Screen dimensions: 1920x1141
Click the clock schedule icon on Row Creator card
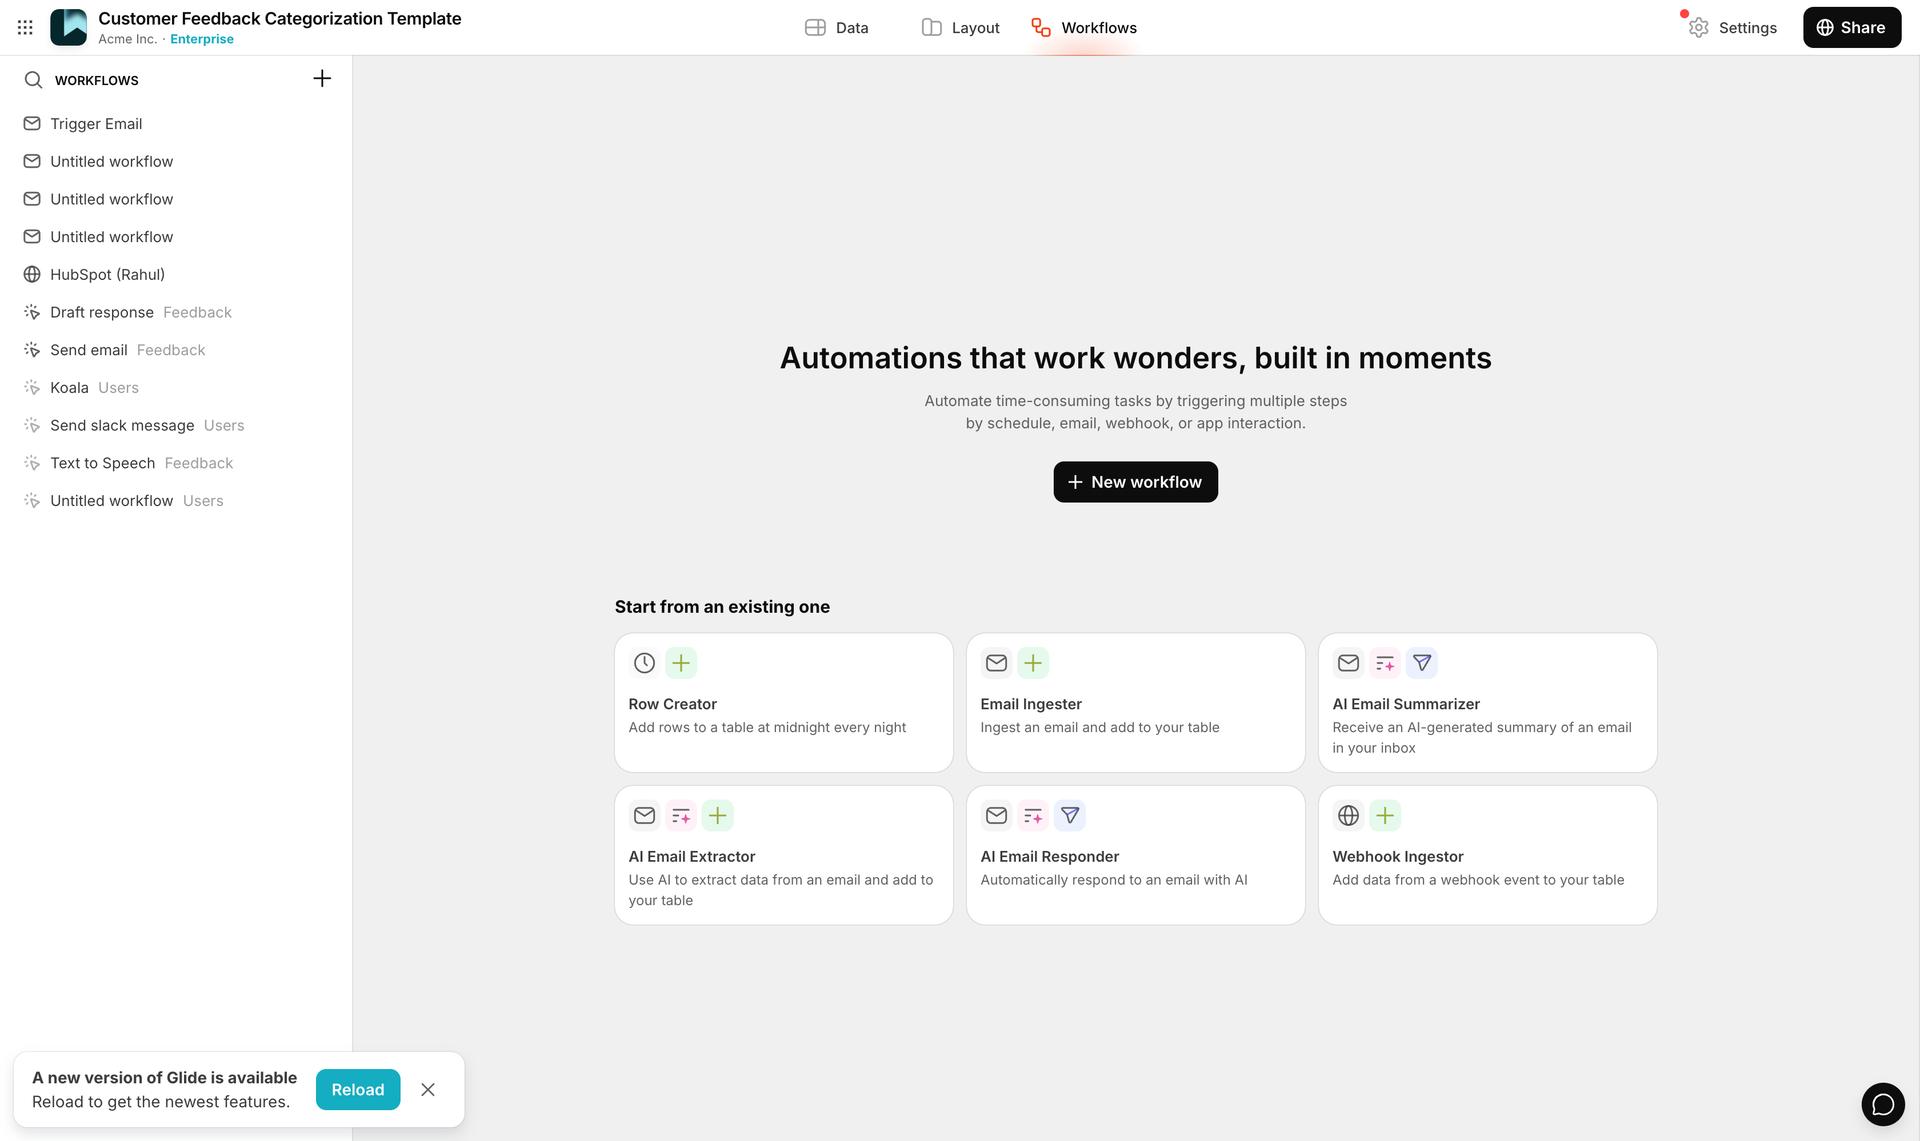[x=643, y=662]
